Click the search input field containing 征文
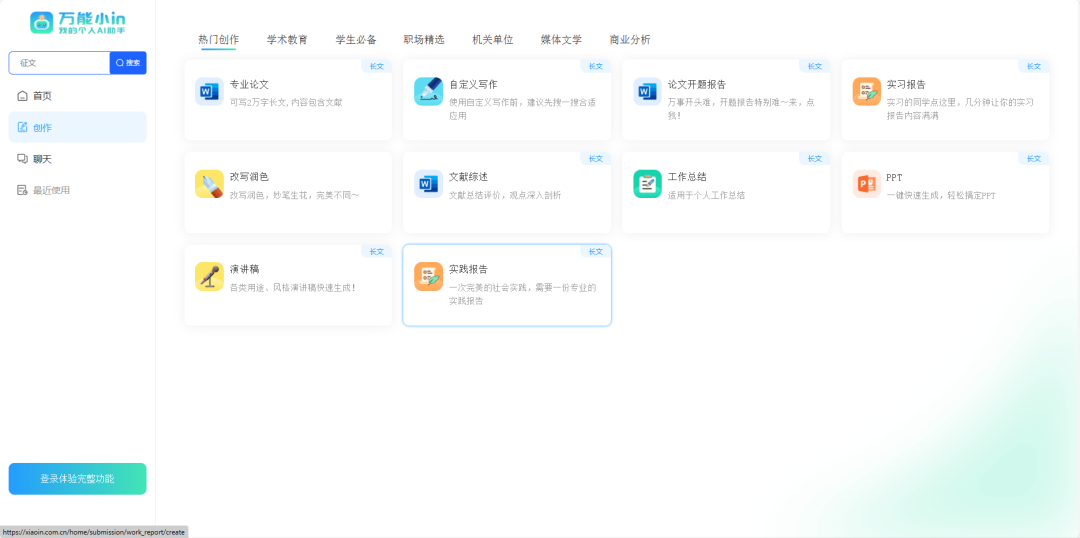This screenshot has height=538, width=1080. (x=59, y=63)
